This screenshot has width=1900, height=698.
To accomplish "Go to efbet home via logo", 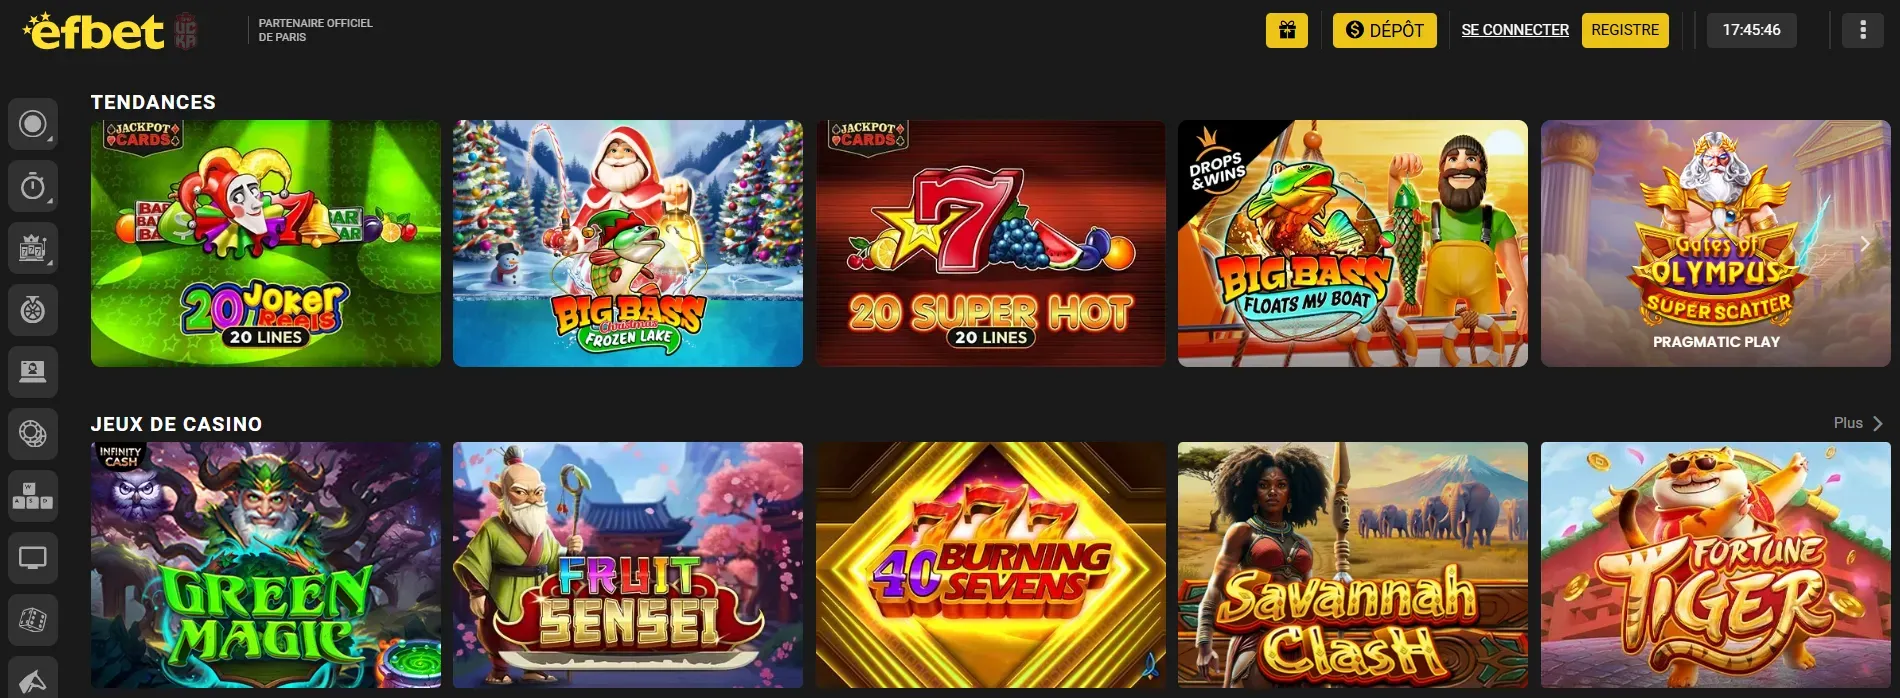I will [x=95, y=31].
